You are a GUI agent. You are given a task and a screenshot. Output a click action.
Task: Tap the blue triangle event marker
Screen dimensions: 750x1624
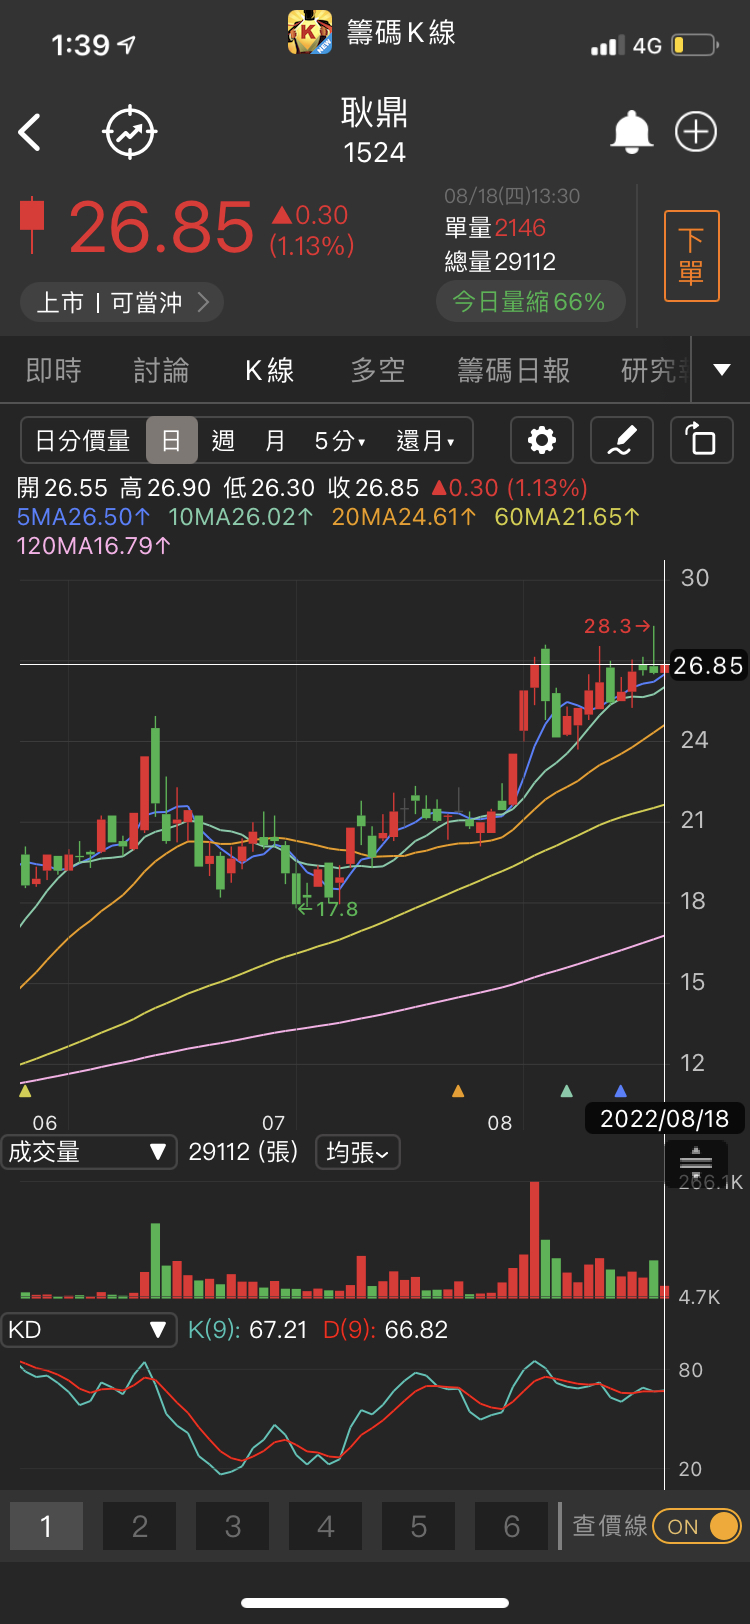621,1091
